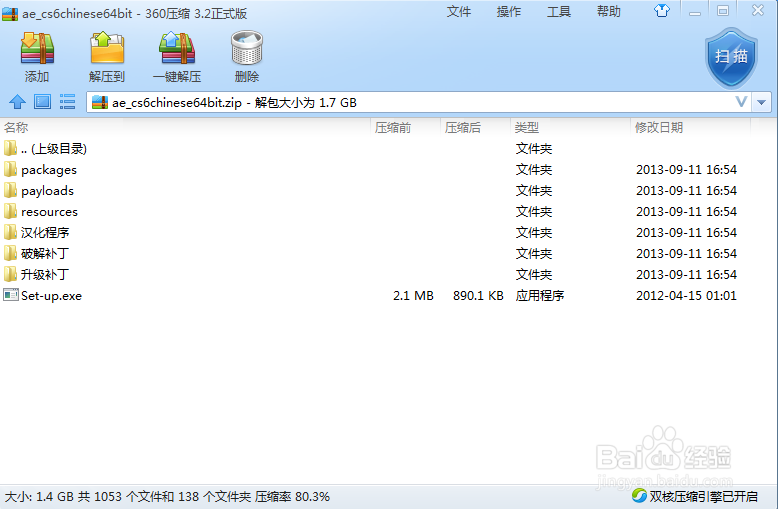The width and height of the screenshot is (778, 509).
Task: Select the payloads folder icon
Action: 10,190
